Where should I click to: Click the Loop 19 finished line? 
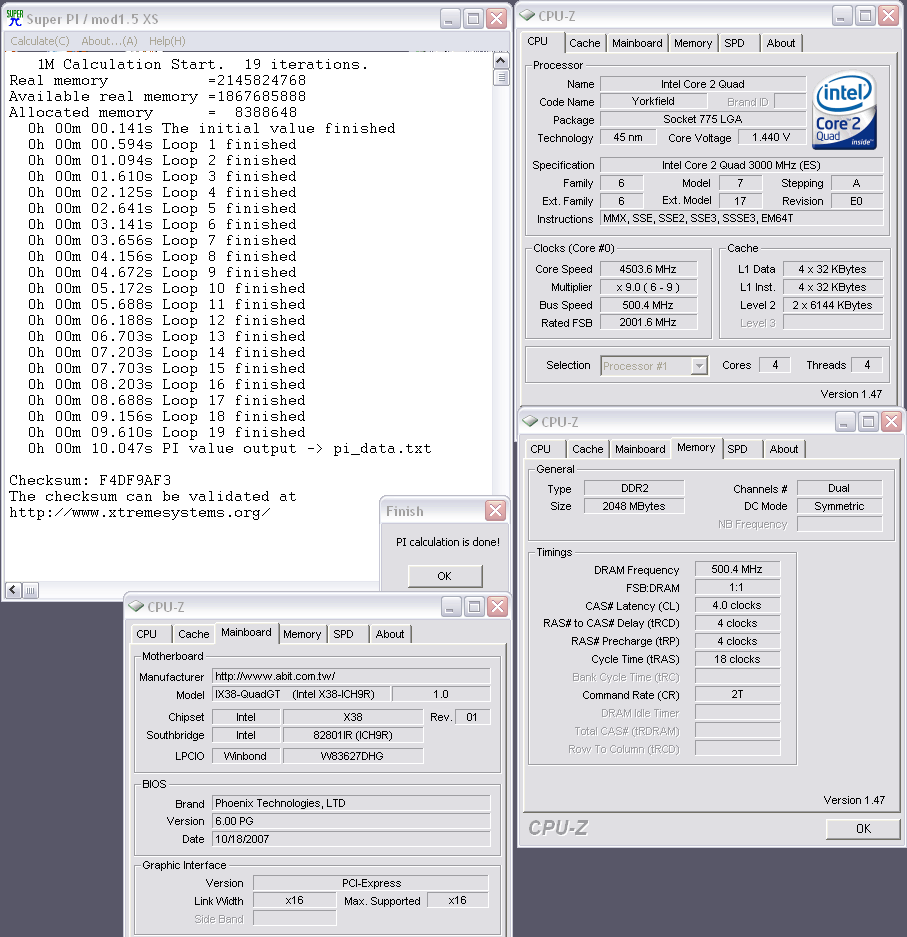pos(167,432)
